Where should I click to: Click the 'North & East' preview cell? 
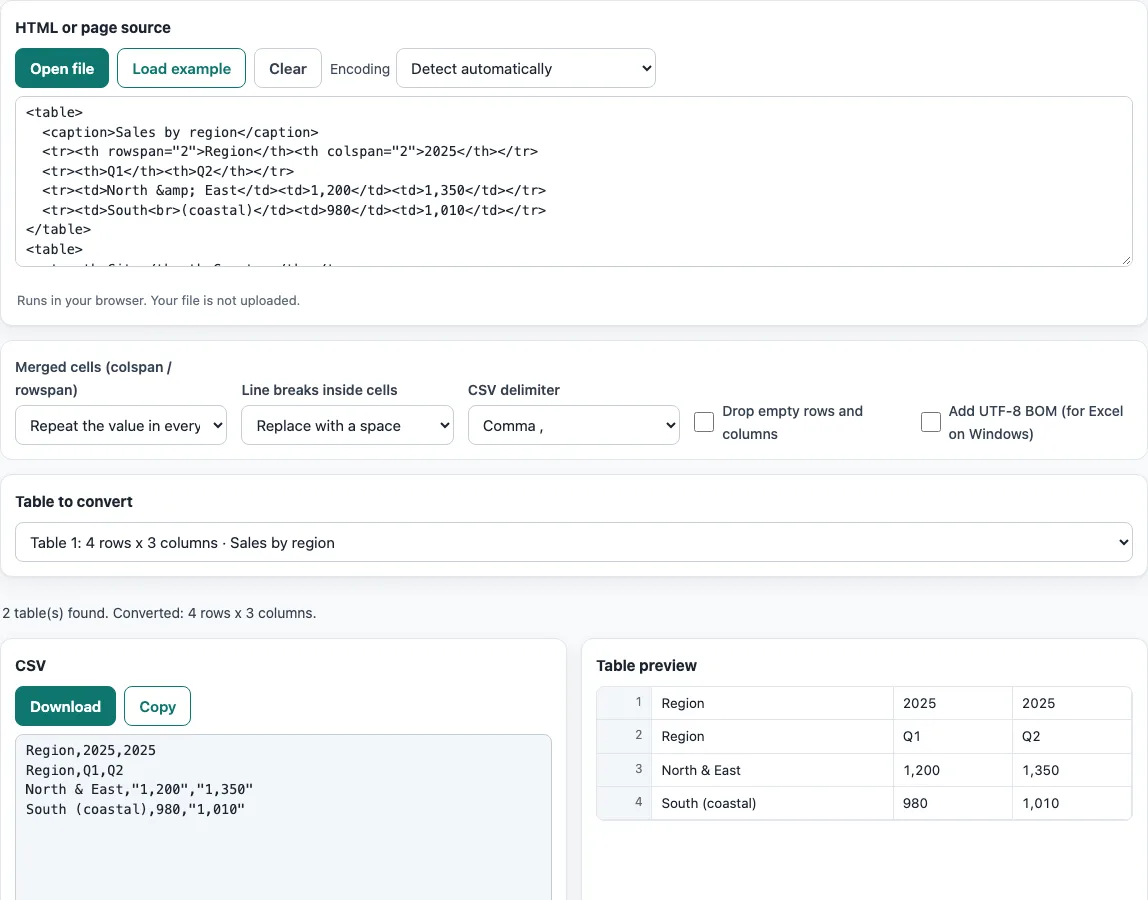(x=772, y=770)
